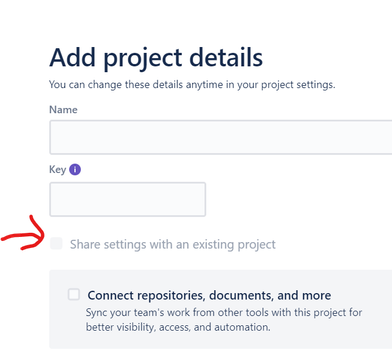This screenshot has height=363, width=392.
Task: Select the project Key input box
Action: (x=128, y=199)
